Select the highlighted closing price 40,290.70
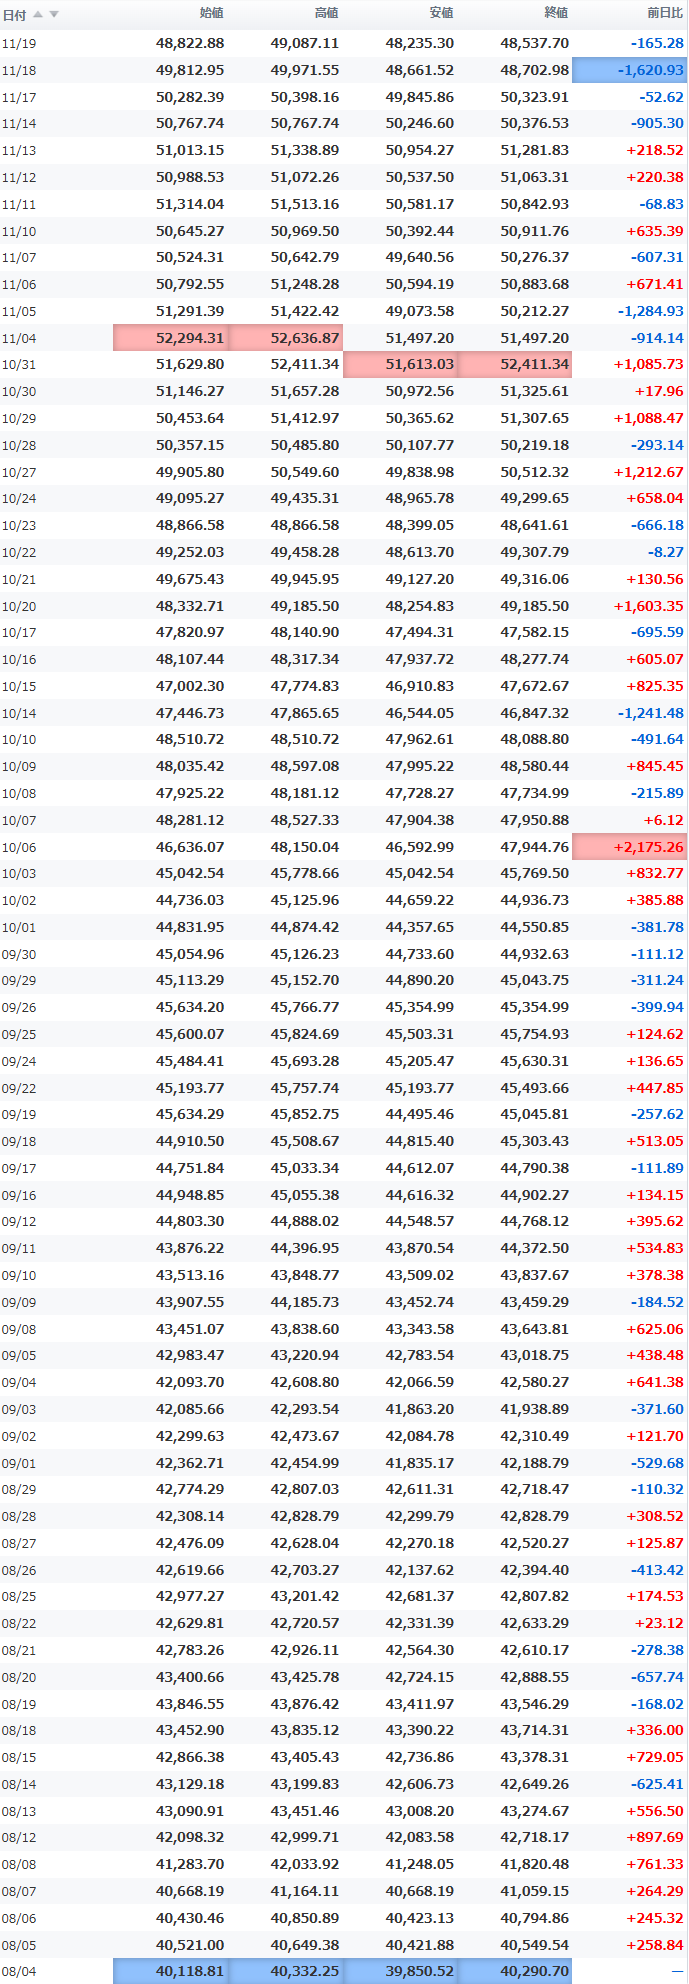The image size is (689, 1984). (x=515, y=1971)
